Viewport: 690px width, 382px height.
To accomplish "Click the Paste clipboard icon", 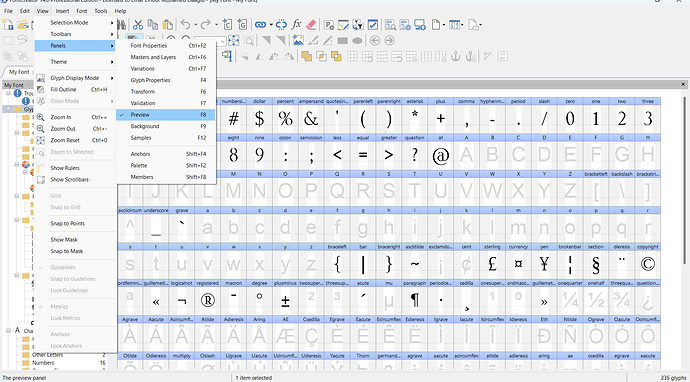I will click(x=168, y=25).
